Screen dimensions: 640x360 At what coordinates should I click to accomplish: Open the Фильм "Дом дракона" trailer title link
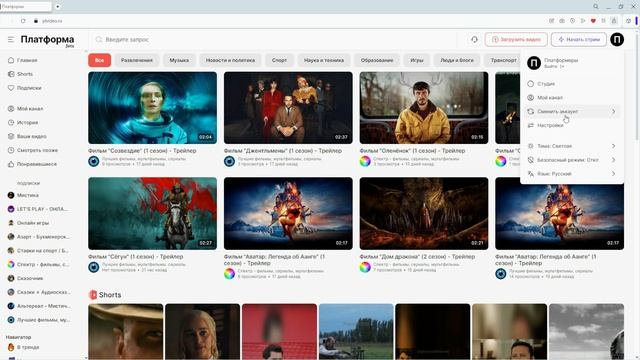pos(417,256)
